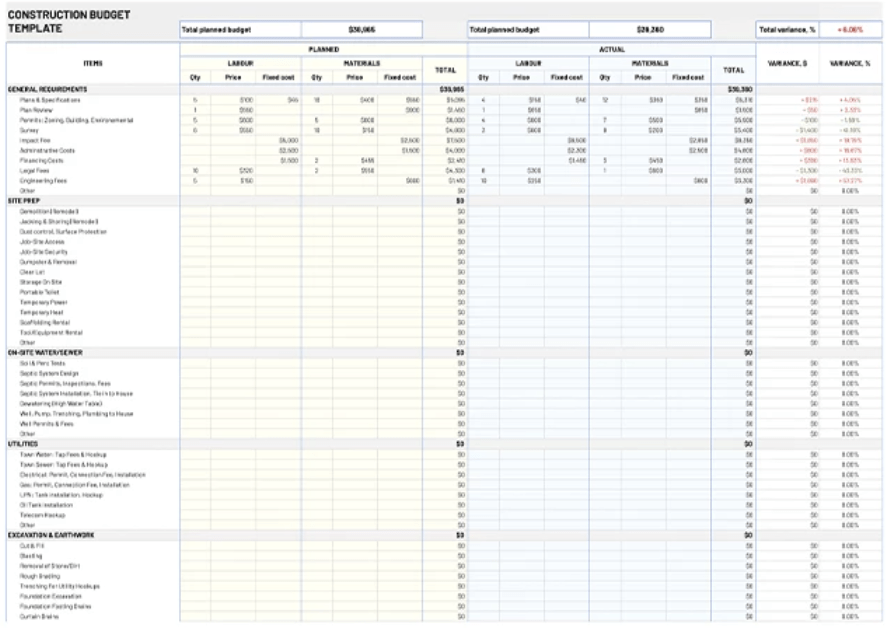Click the 'Portable Toilet' item
Image resolution: width=886 pixels, height=628 pixels.
39,292
